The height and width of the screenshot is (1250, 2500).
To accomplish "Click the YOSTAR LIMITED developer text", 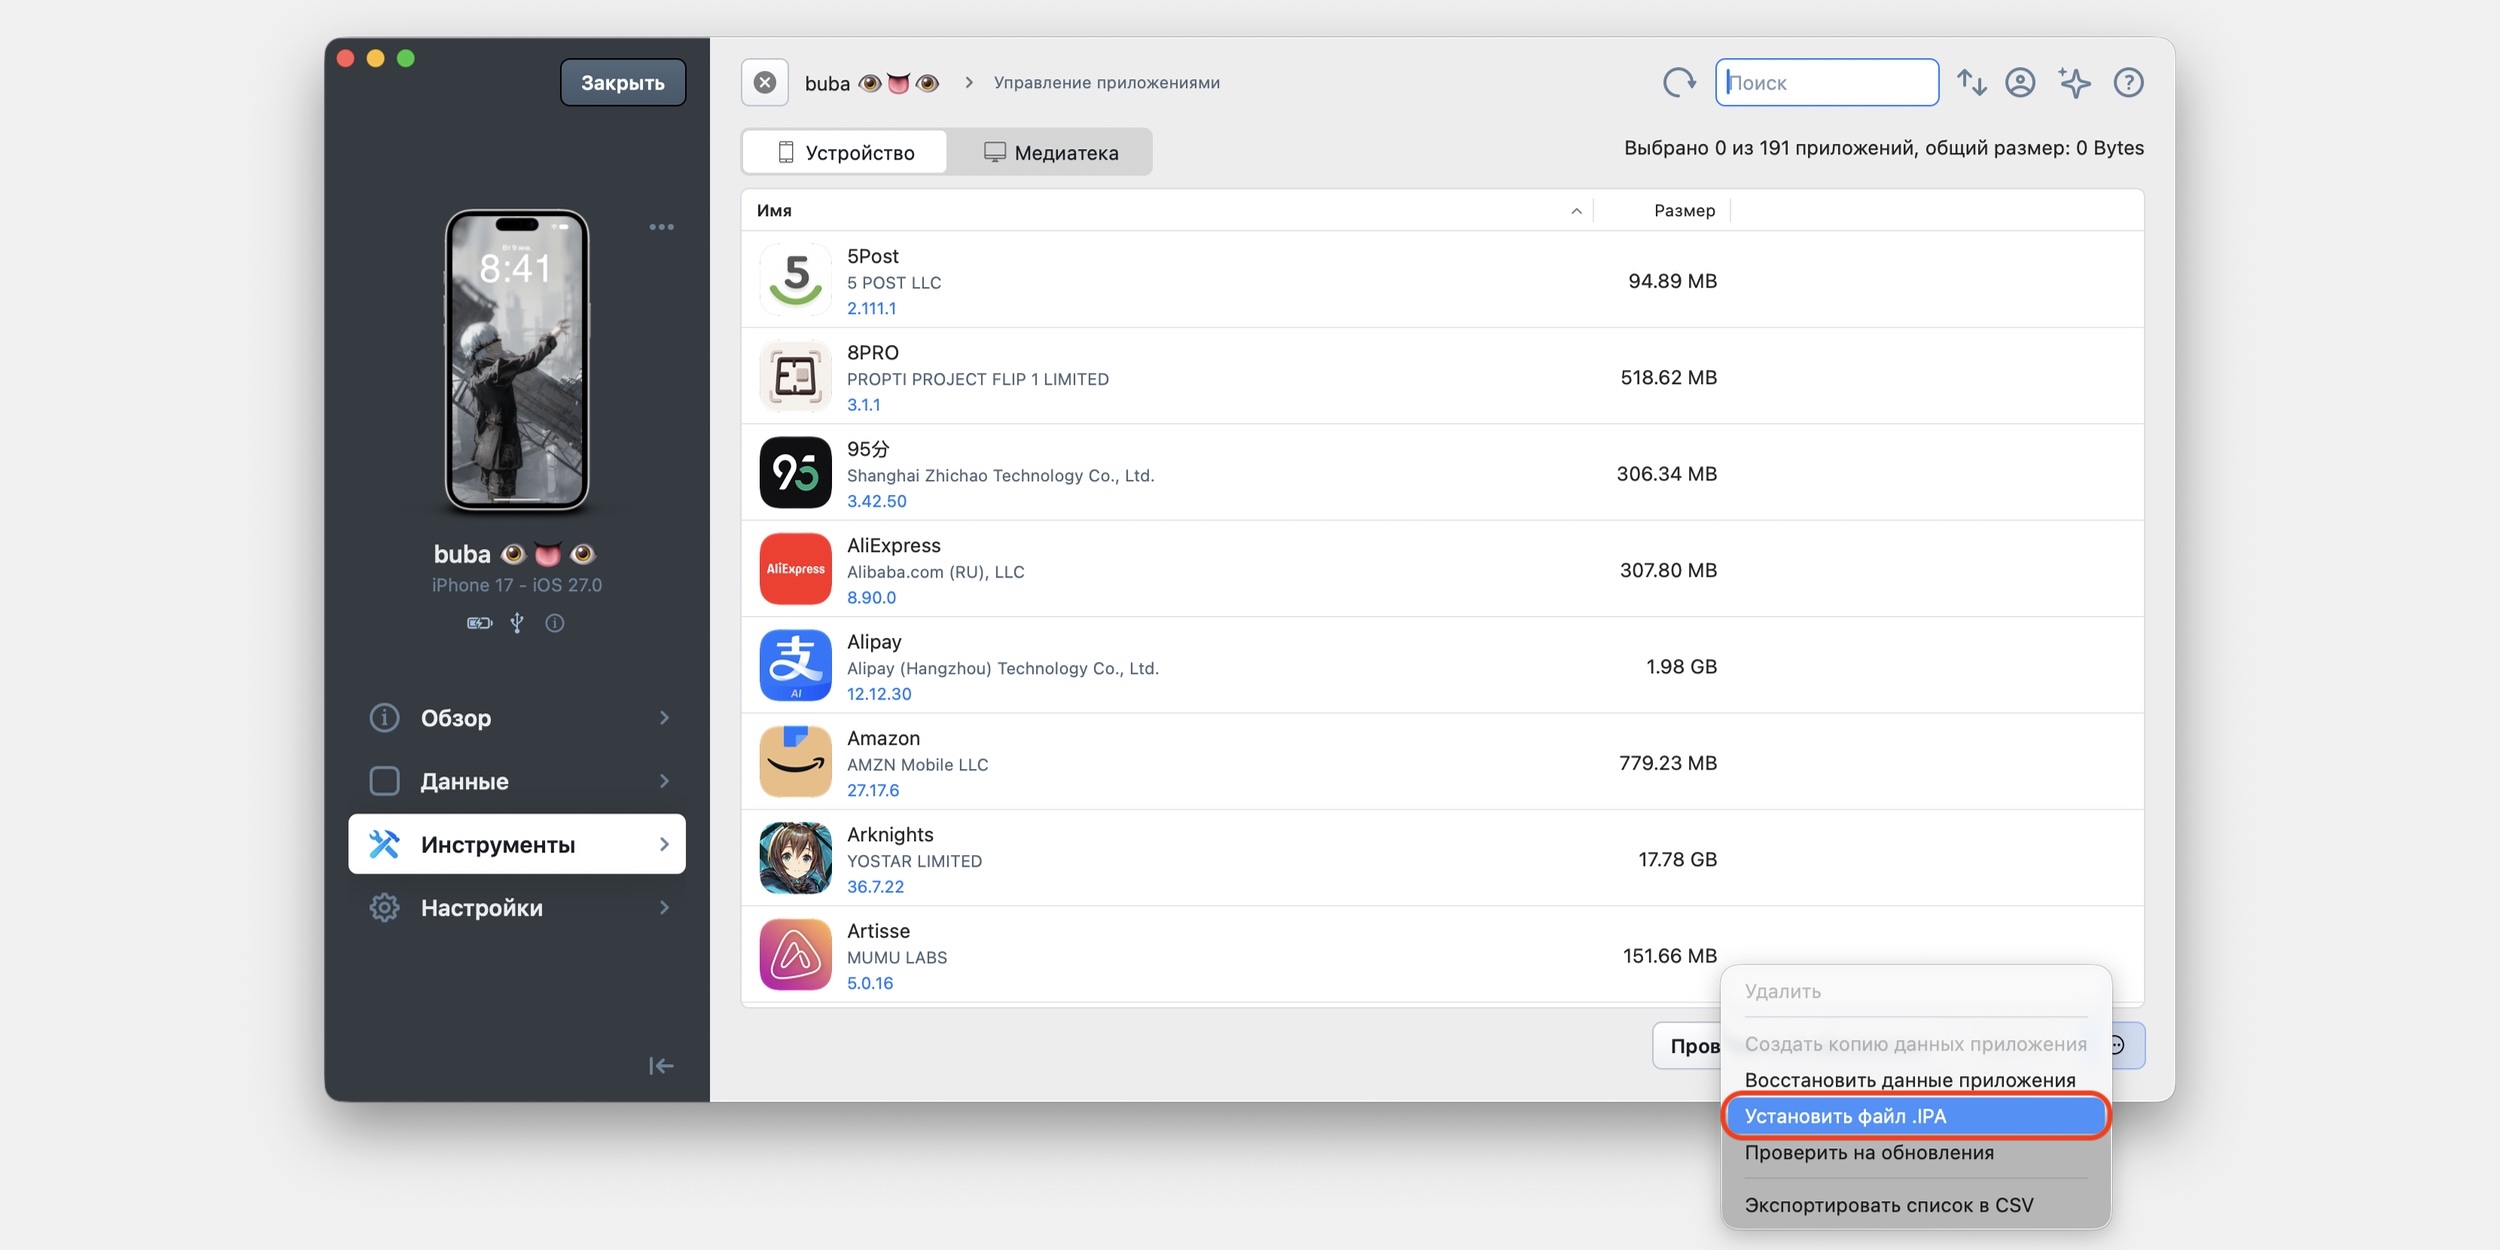I will tap(914, 861).
